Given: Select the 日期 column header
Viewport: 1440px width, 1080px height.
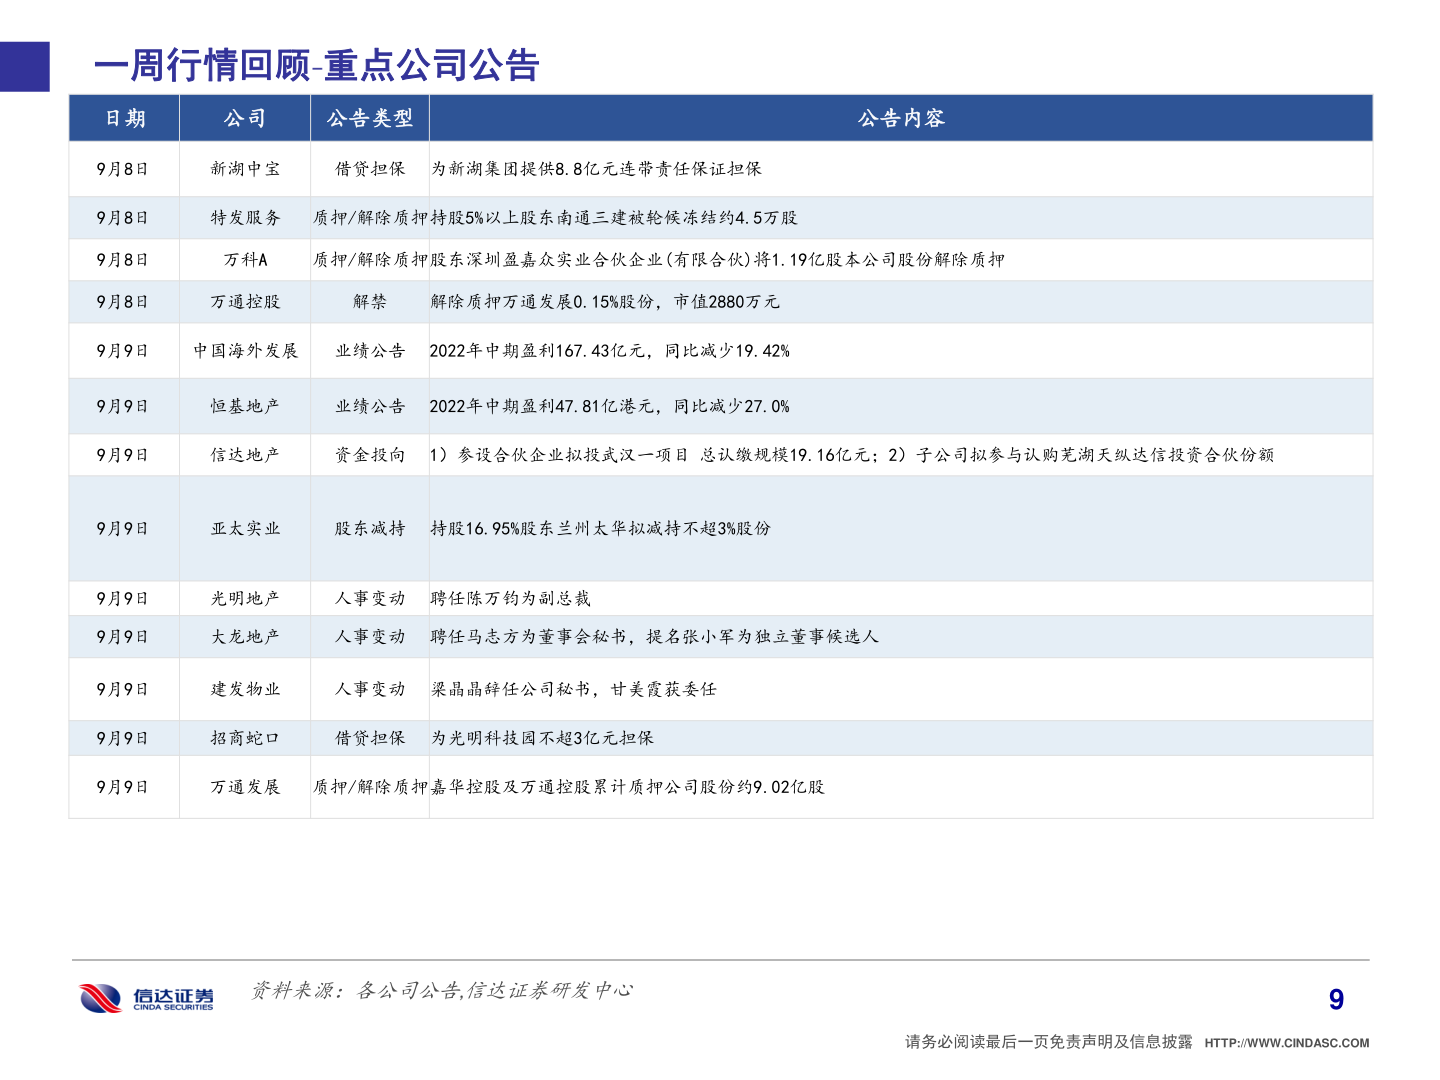Looking at the screenshot, I should [x=124, y=118].
